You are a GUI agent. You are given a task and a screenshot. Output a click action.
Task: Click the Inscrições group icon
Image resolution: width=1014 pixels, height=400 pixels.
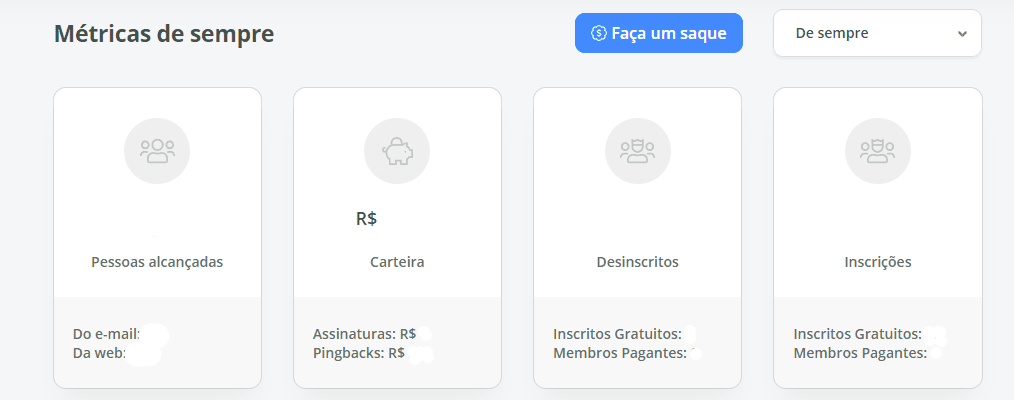coord(877,150)
